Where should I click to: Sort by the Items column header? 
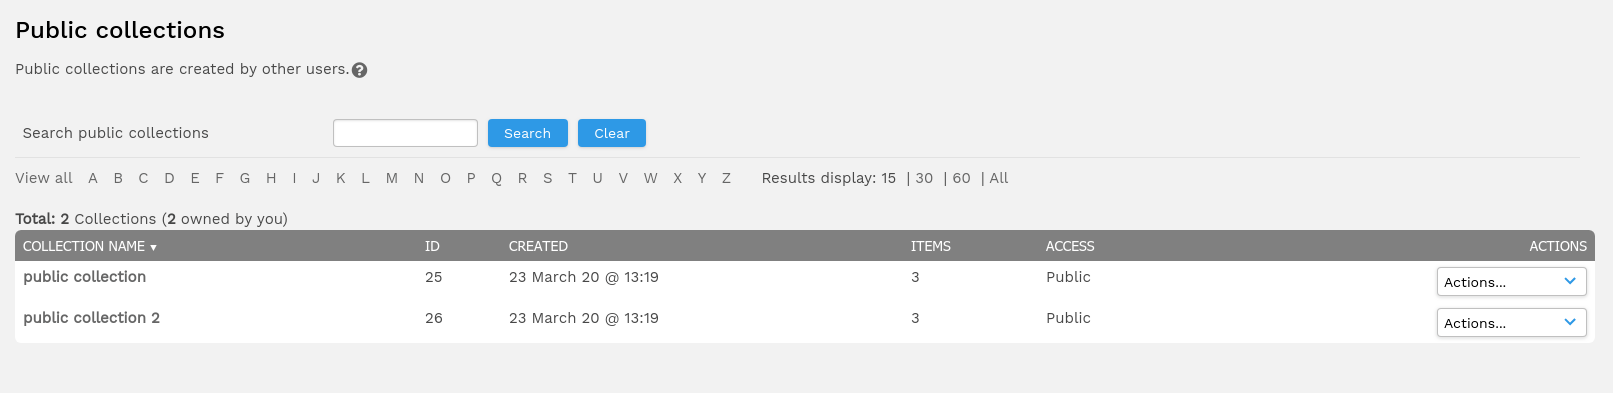[931, 246]
